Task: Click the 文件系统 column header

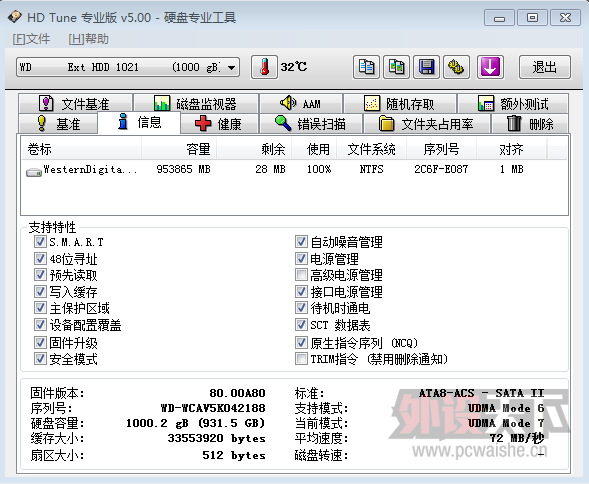Action: (372, 149)
